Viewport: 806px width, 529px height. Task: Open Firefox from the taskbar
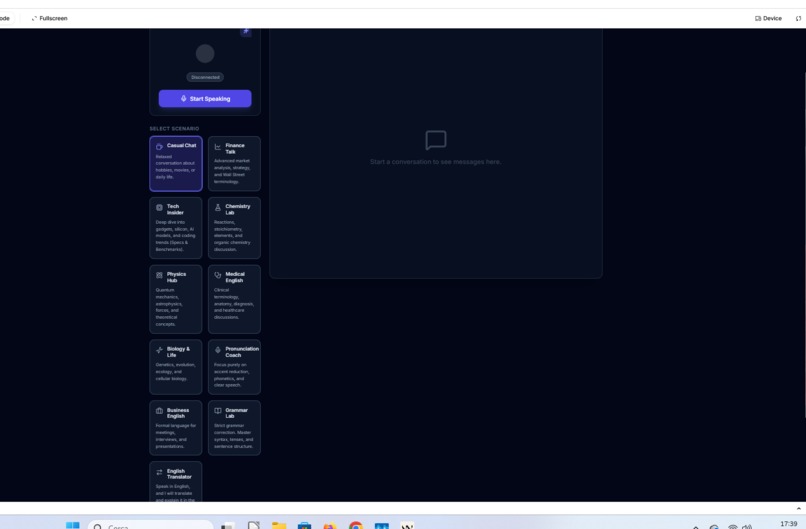coord(330,526)
